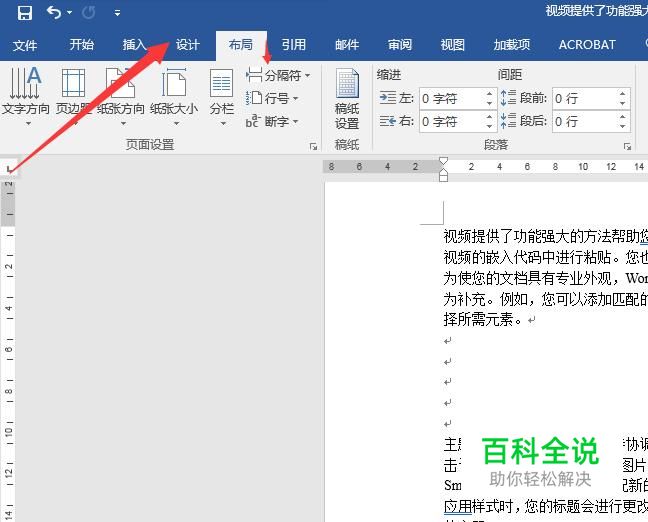The image size is (648, 522).
Task: Open the Undo history dropdown arrow
Action: pyautogui.click(x=69, y=13)
